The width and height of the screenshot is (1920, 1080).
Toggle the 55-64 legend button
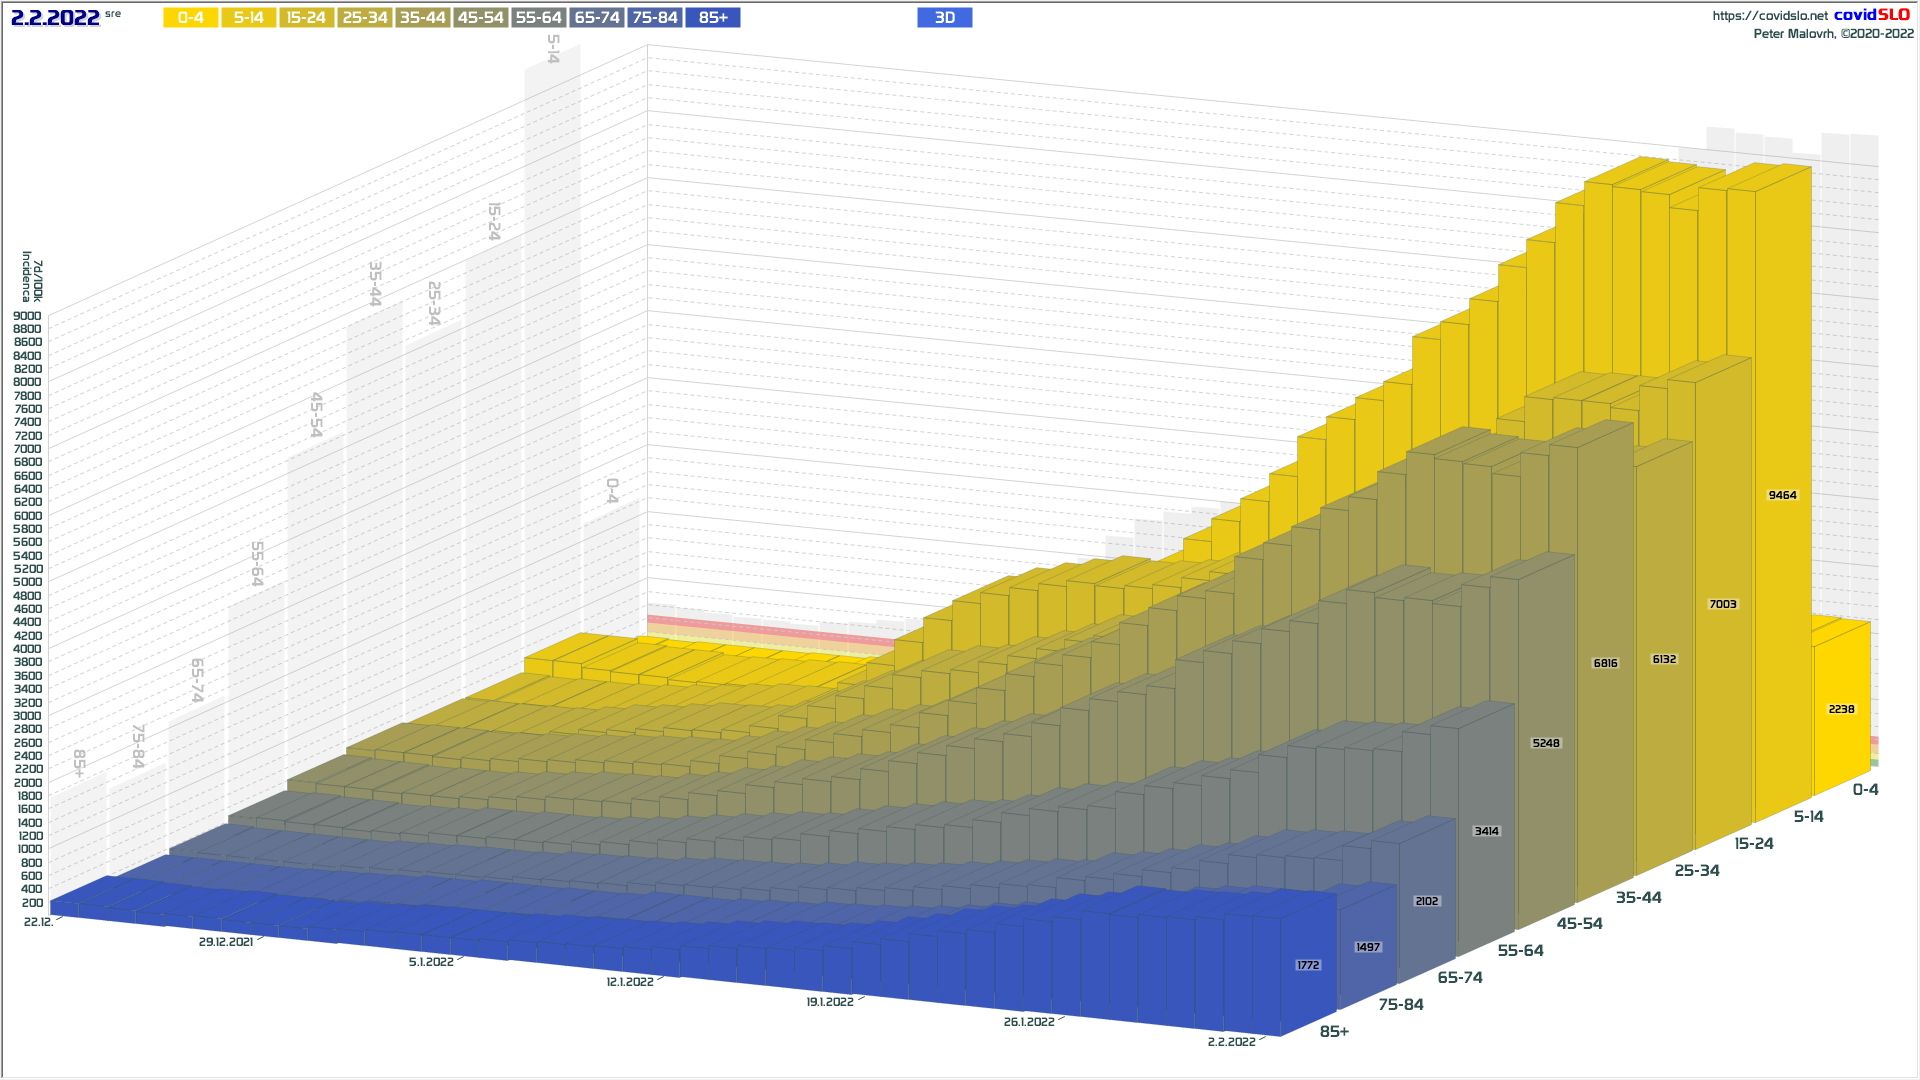coord(538,18)
